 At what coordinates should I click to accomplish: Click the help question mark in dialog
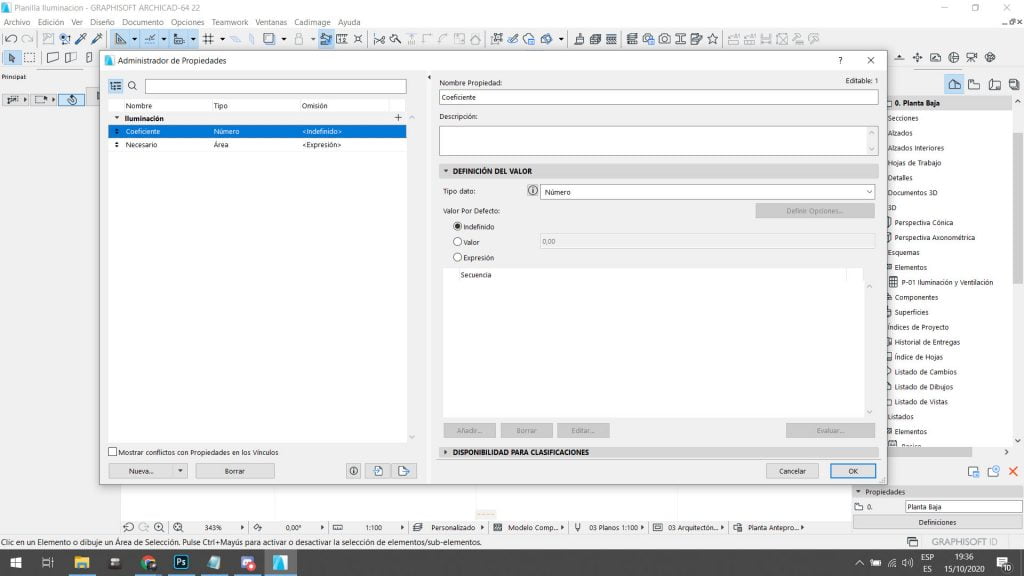coord(839,61)
